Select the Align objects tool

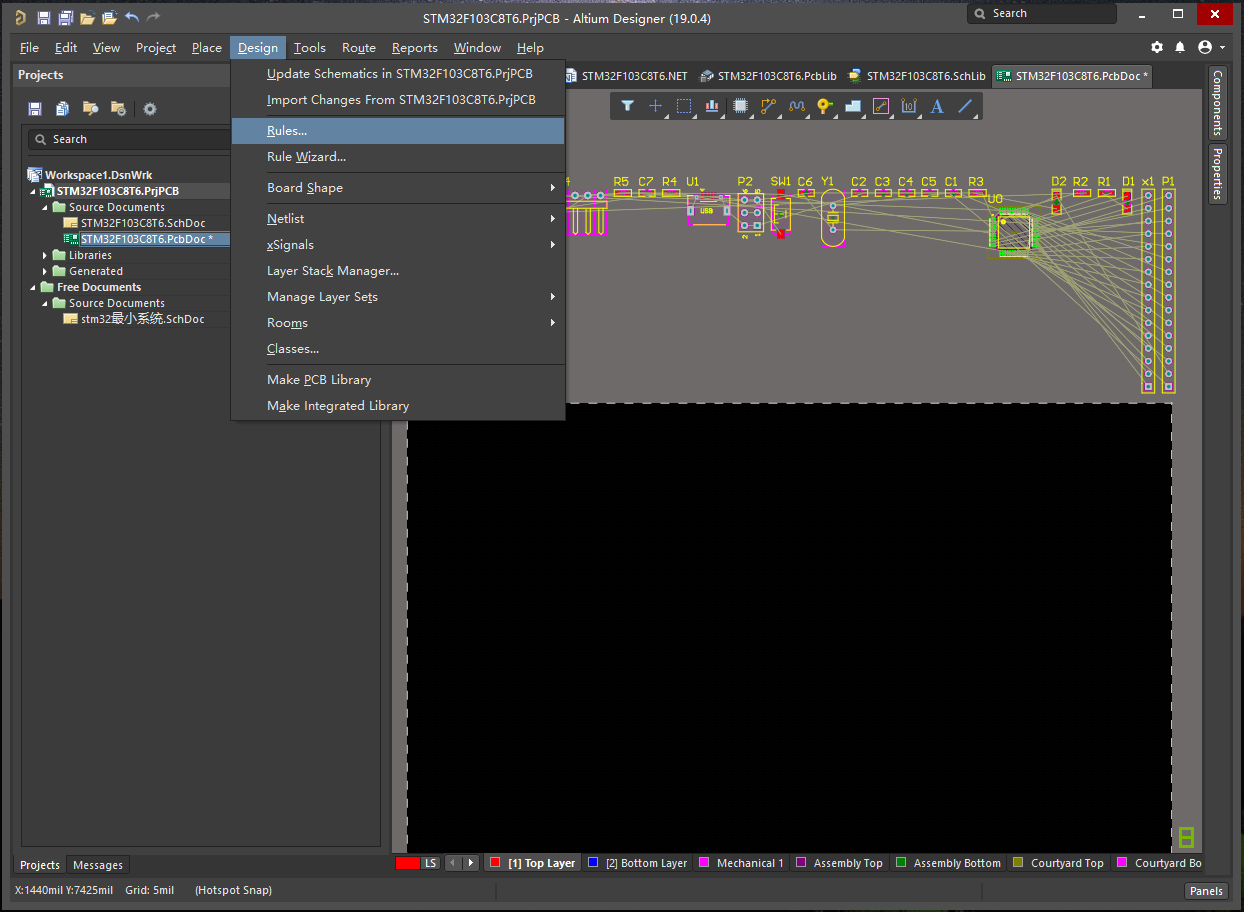(712, 106)
